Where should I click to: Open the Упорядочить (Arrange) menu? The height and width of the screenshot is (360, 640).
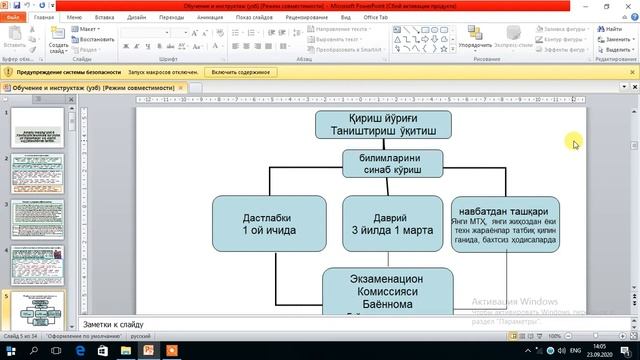click(x=475, y=38)
